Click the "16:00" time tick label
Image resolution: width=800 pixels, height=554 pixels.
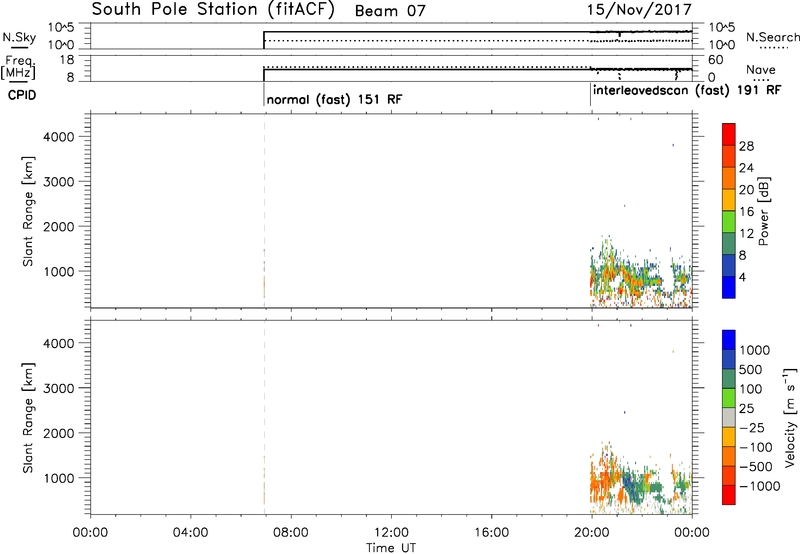click(491, 533)
